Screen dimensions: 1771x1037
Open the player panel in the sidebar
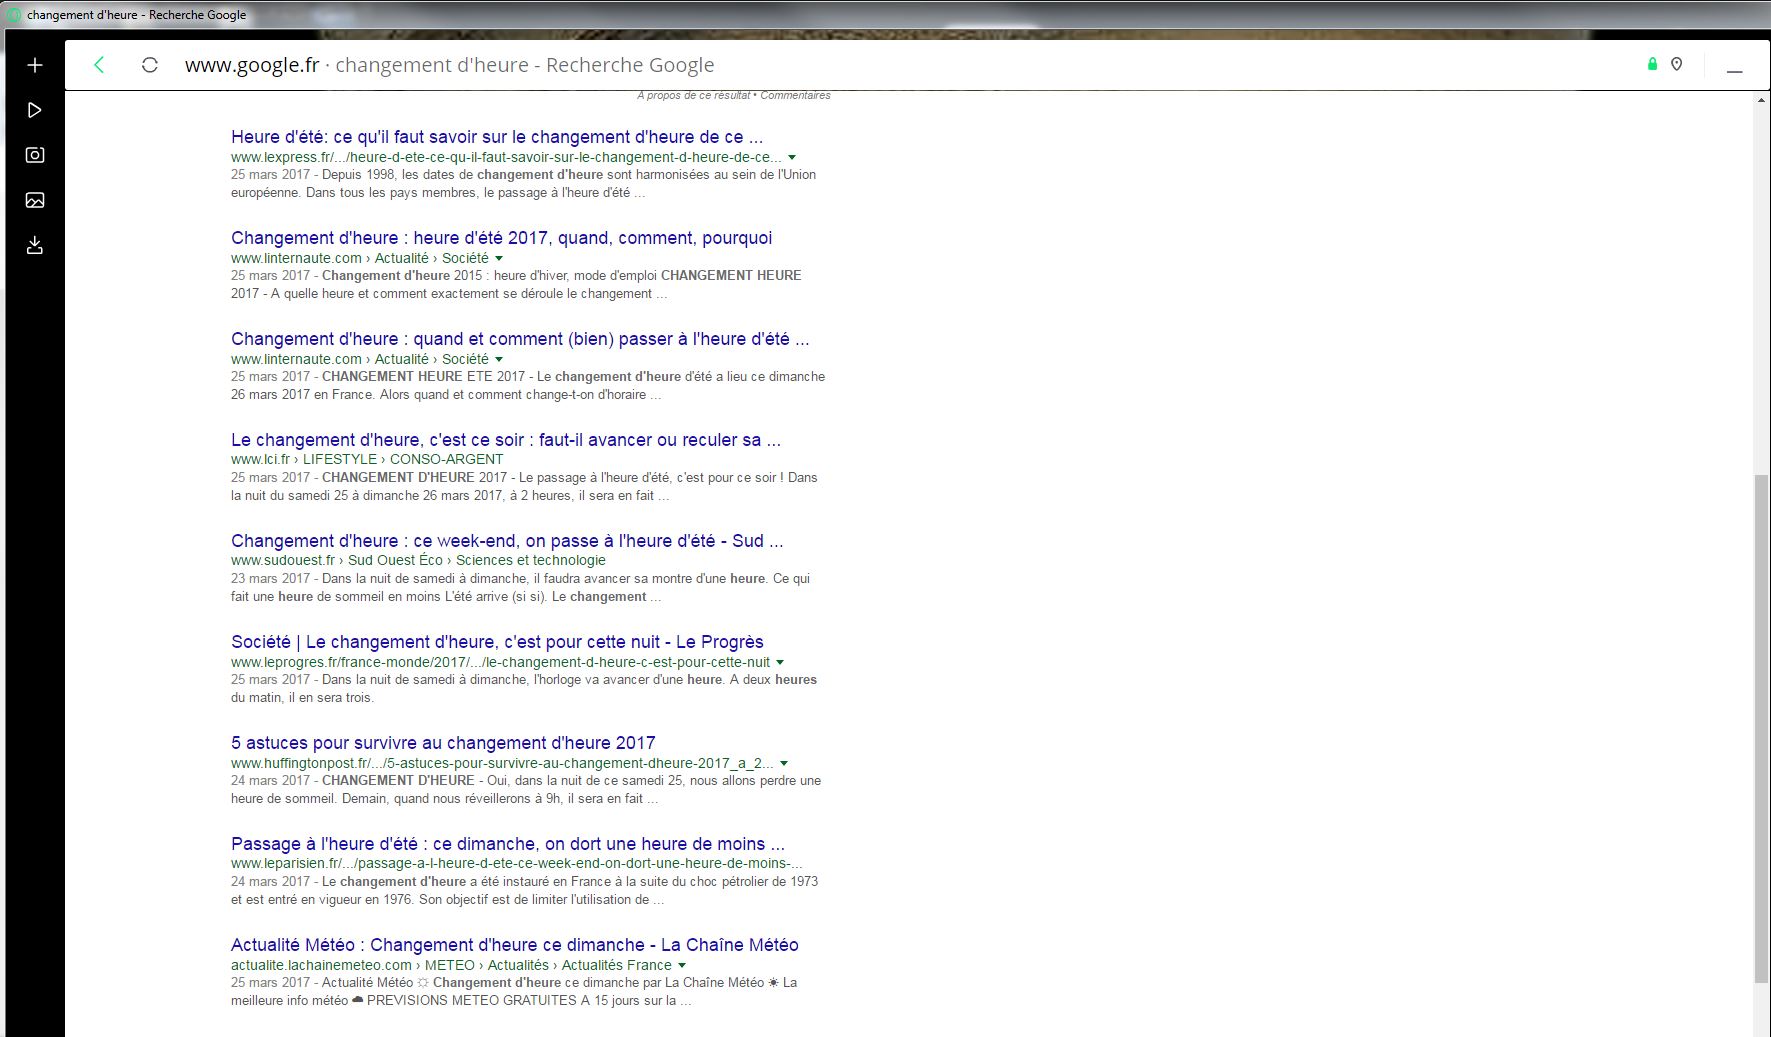coord(35,110)
